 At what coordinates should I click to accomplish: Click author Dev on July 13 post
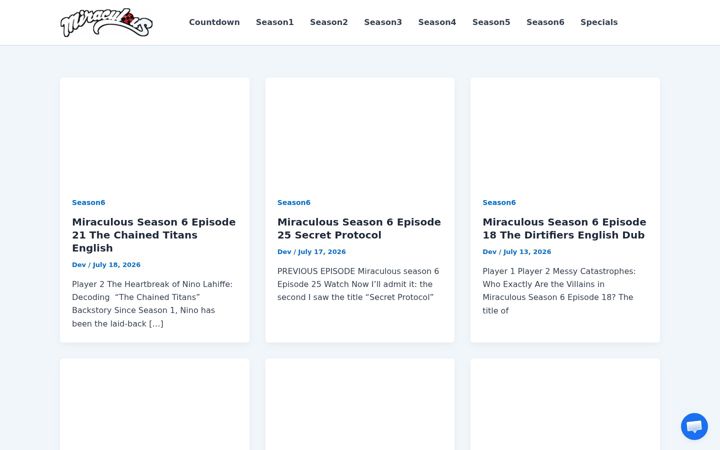pyautogui.click(x=489, y=252)
